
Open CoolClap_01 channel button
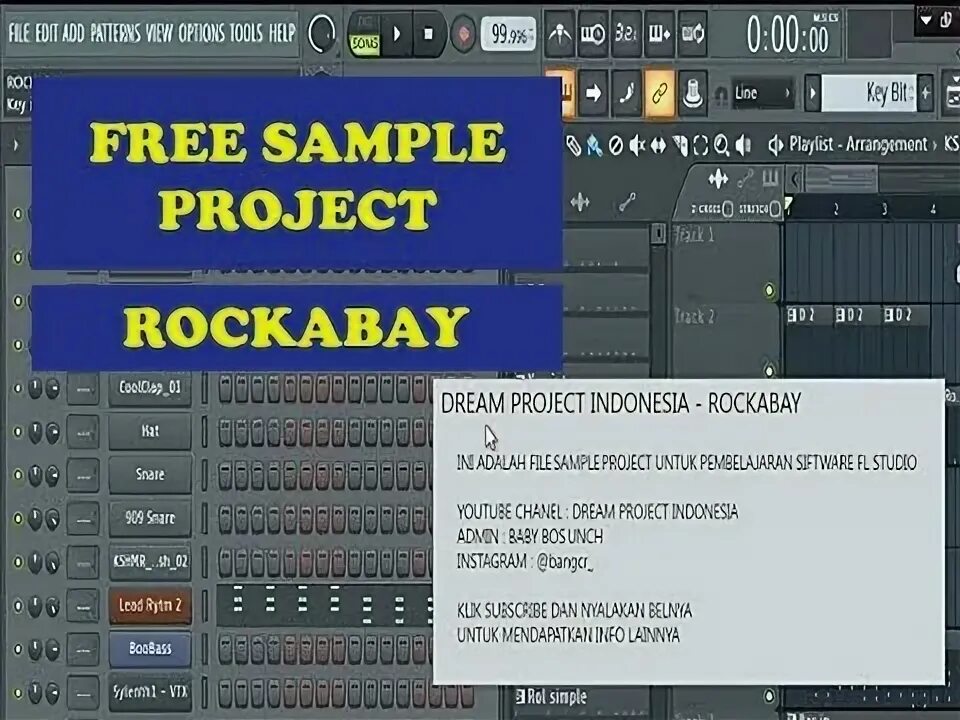(150, 388)
